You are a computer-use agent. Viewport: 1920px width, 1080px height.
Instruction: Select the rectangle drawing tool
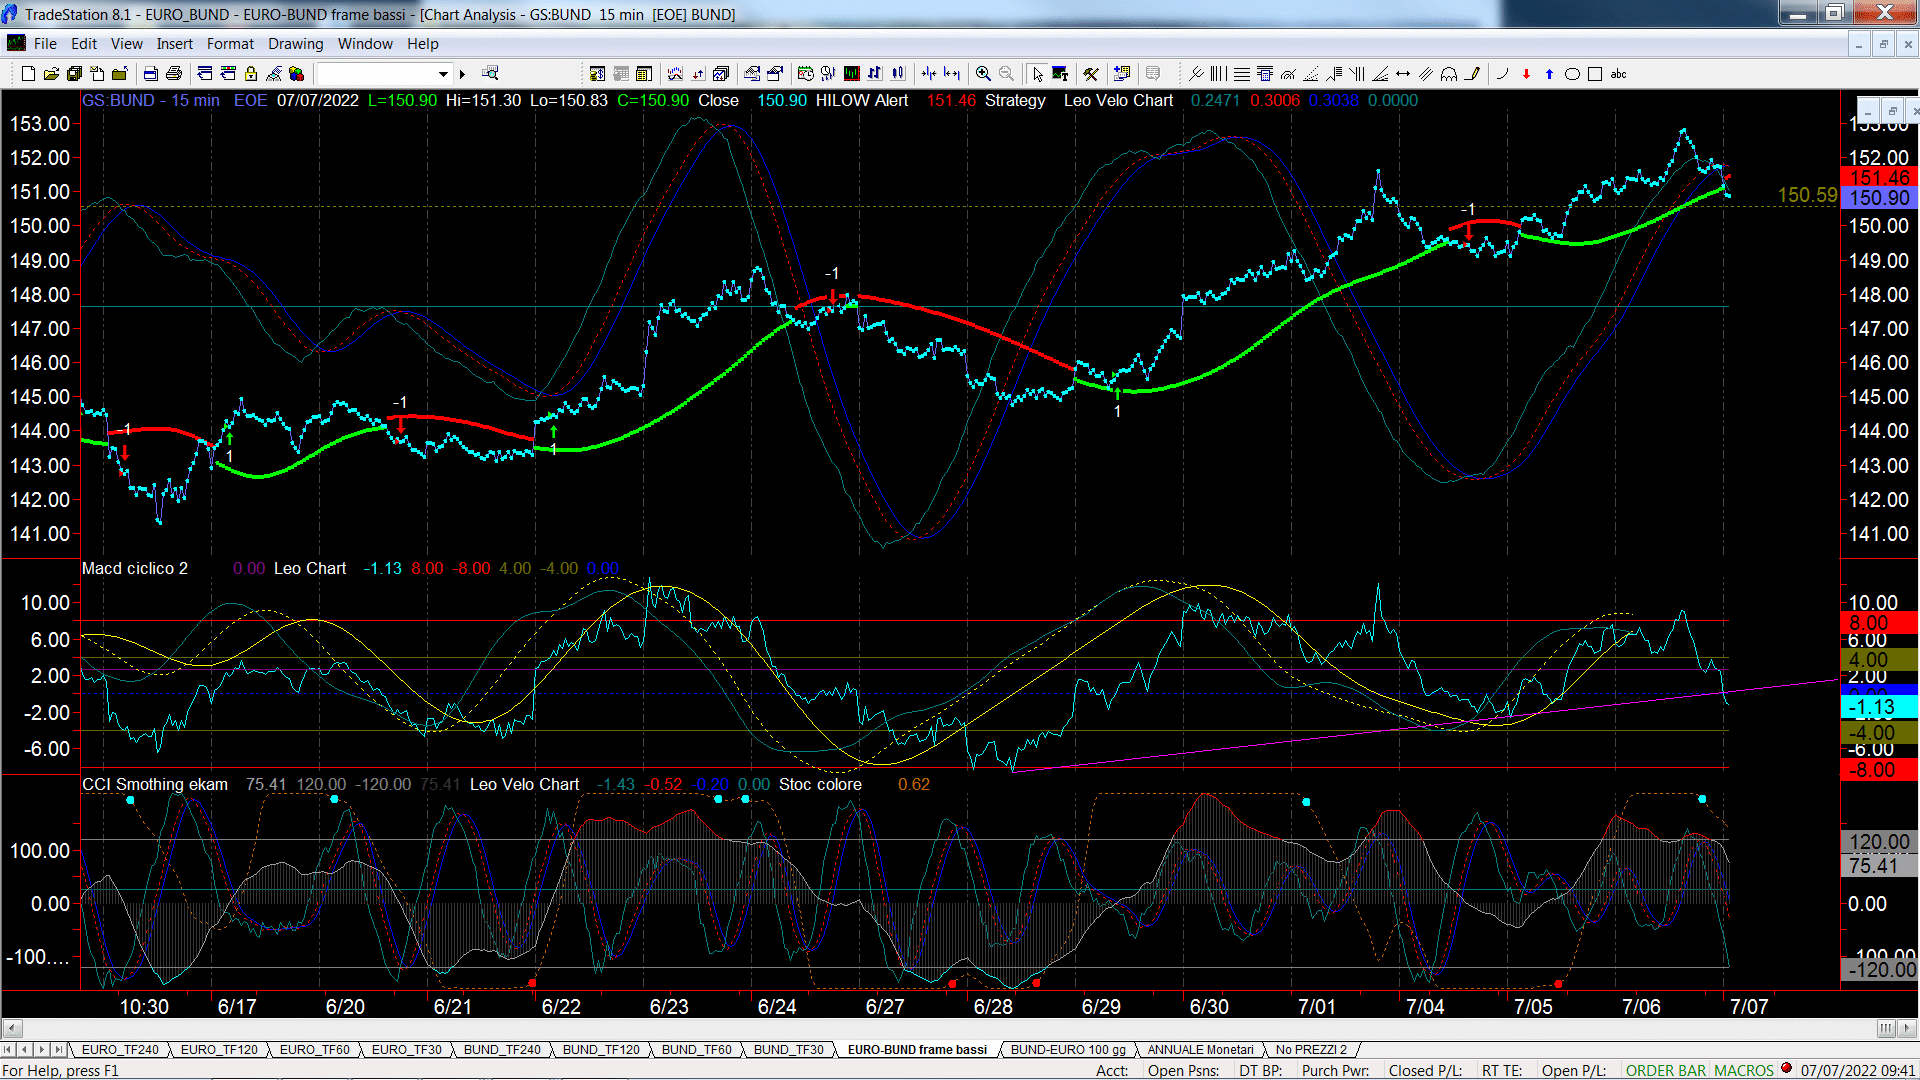click(1595, 73)
